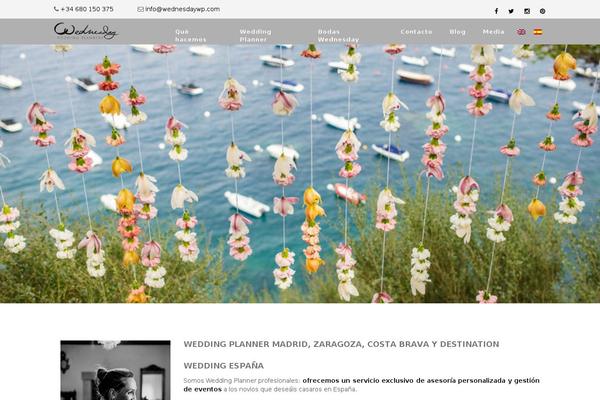Image resolution: width=600 pixels, height=400 pixels.
Task: Open the Pinterest social icon
Action: pyautogui.click(x=543, y=11)
